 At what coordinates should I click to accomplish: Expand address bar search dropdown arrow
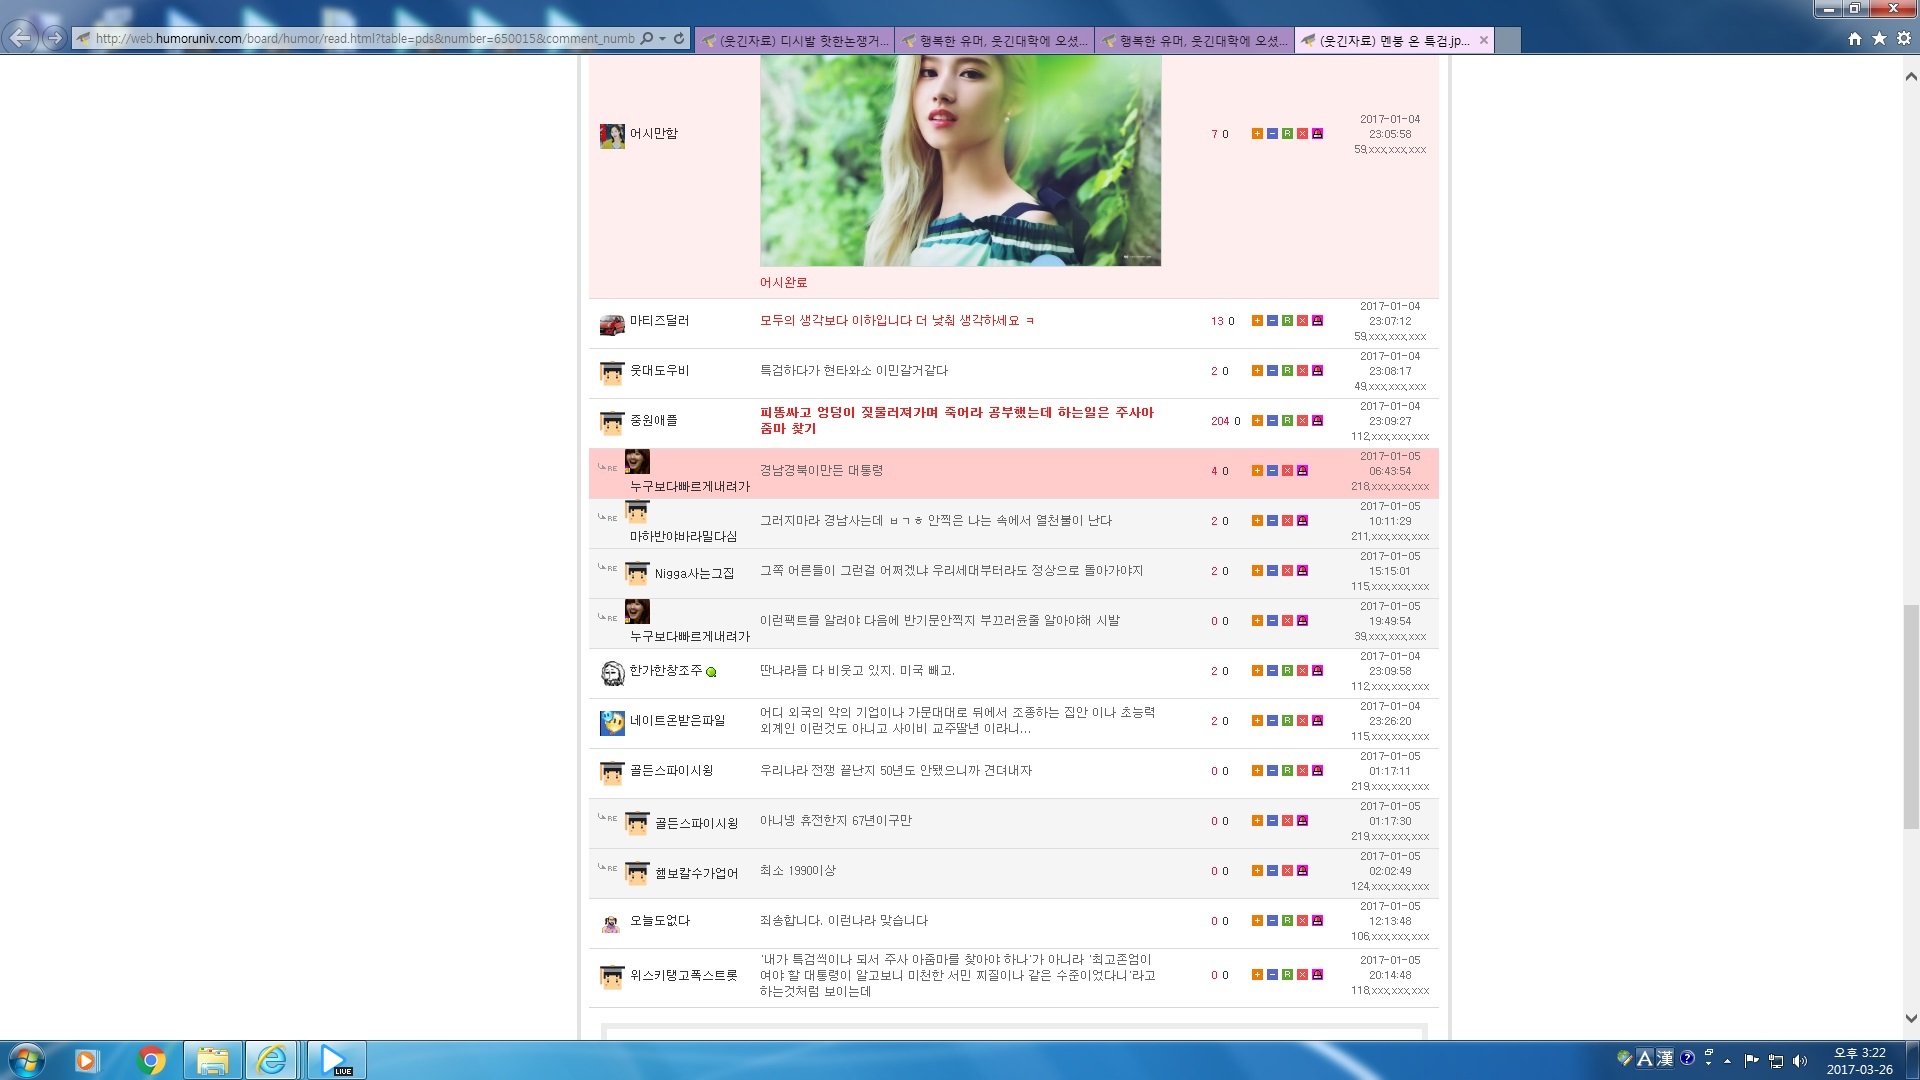(x=662, y=38)
